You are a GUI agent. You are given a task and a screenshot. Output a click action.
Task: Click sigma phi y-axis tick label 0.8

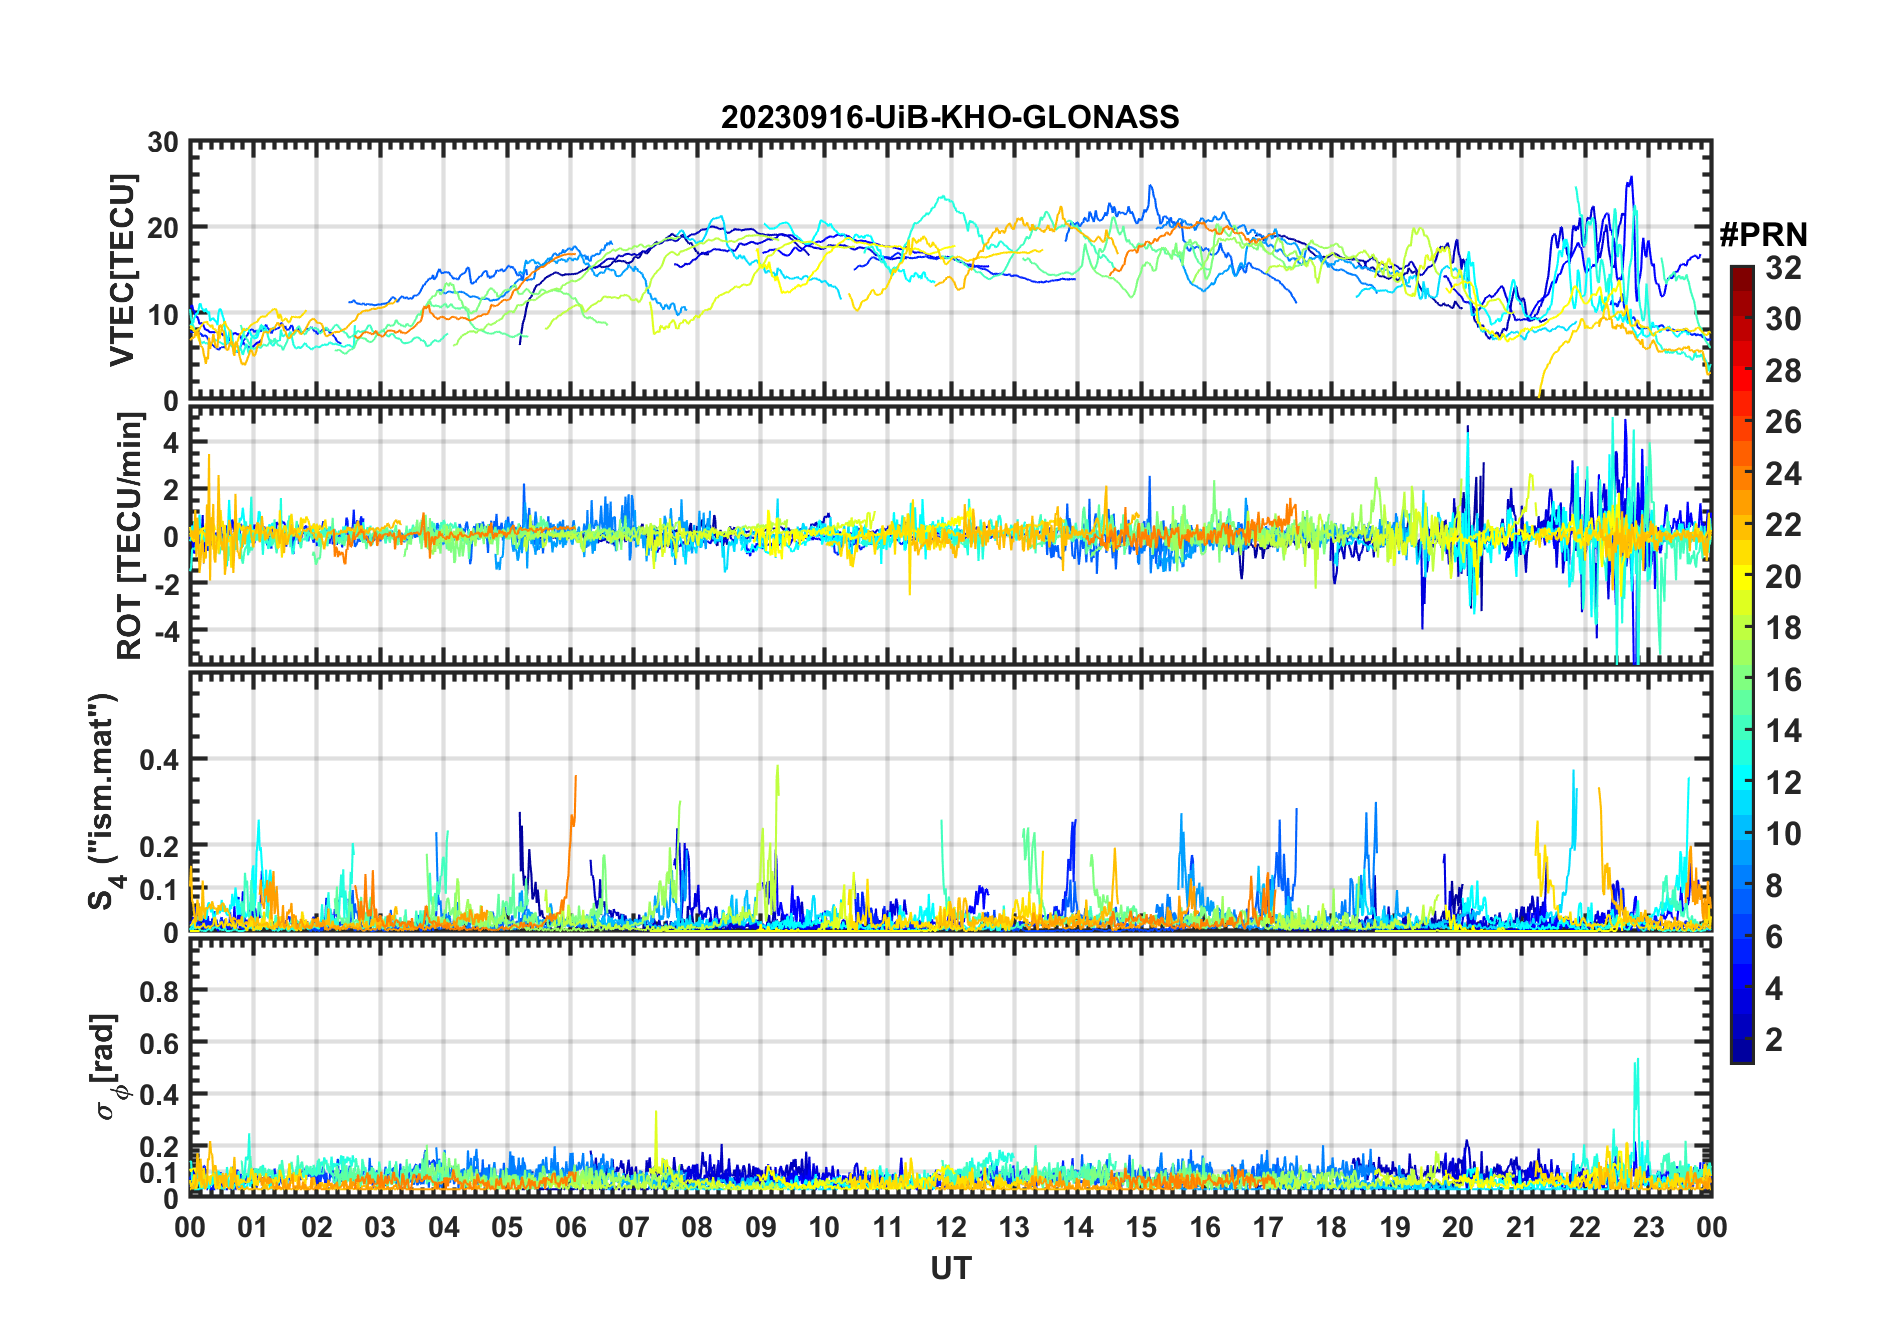(x=160, y=991)
